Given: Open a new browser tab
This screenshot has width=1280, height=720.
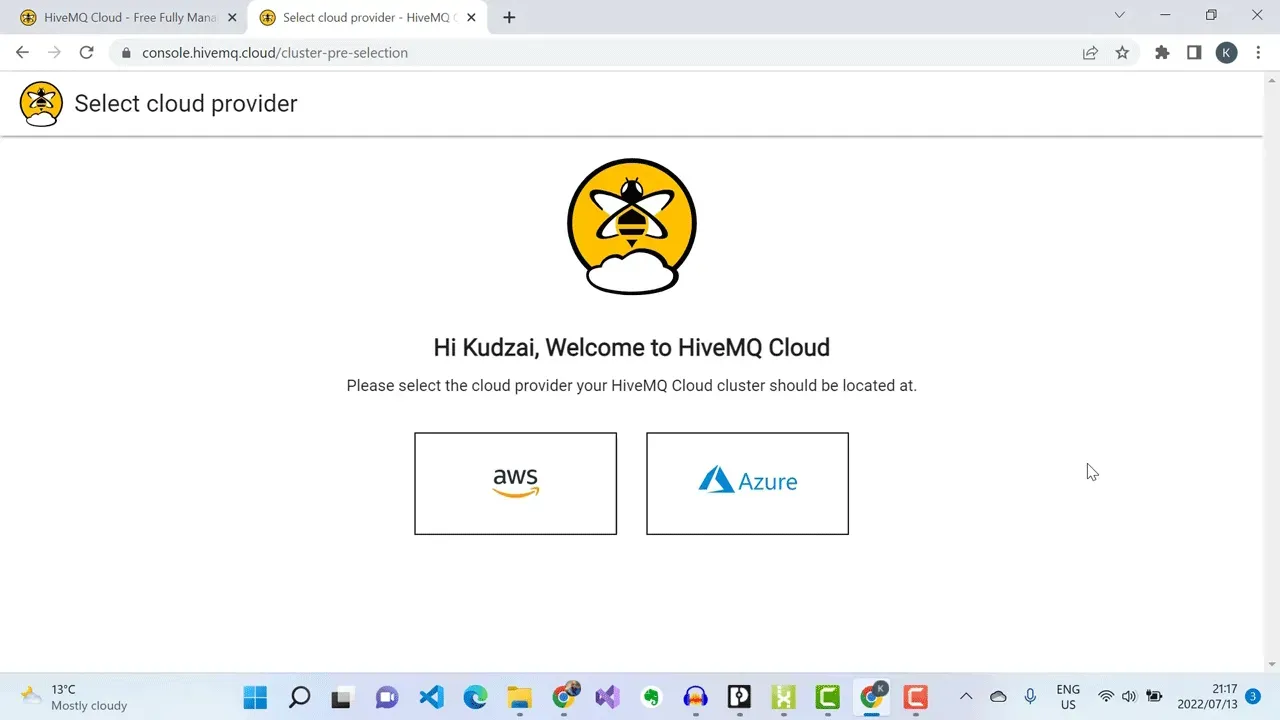Looking at the screenshot, I should (509, 17).
